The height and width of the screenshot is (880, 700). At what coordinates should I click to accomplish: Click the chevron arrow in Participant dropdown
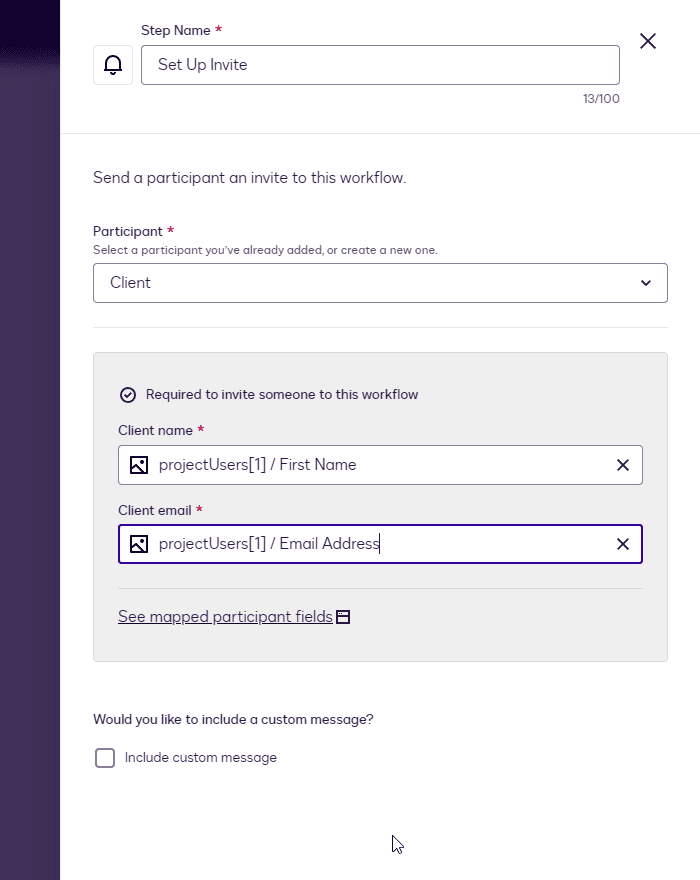point(646,283)
